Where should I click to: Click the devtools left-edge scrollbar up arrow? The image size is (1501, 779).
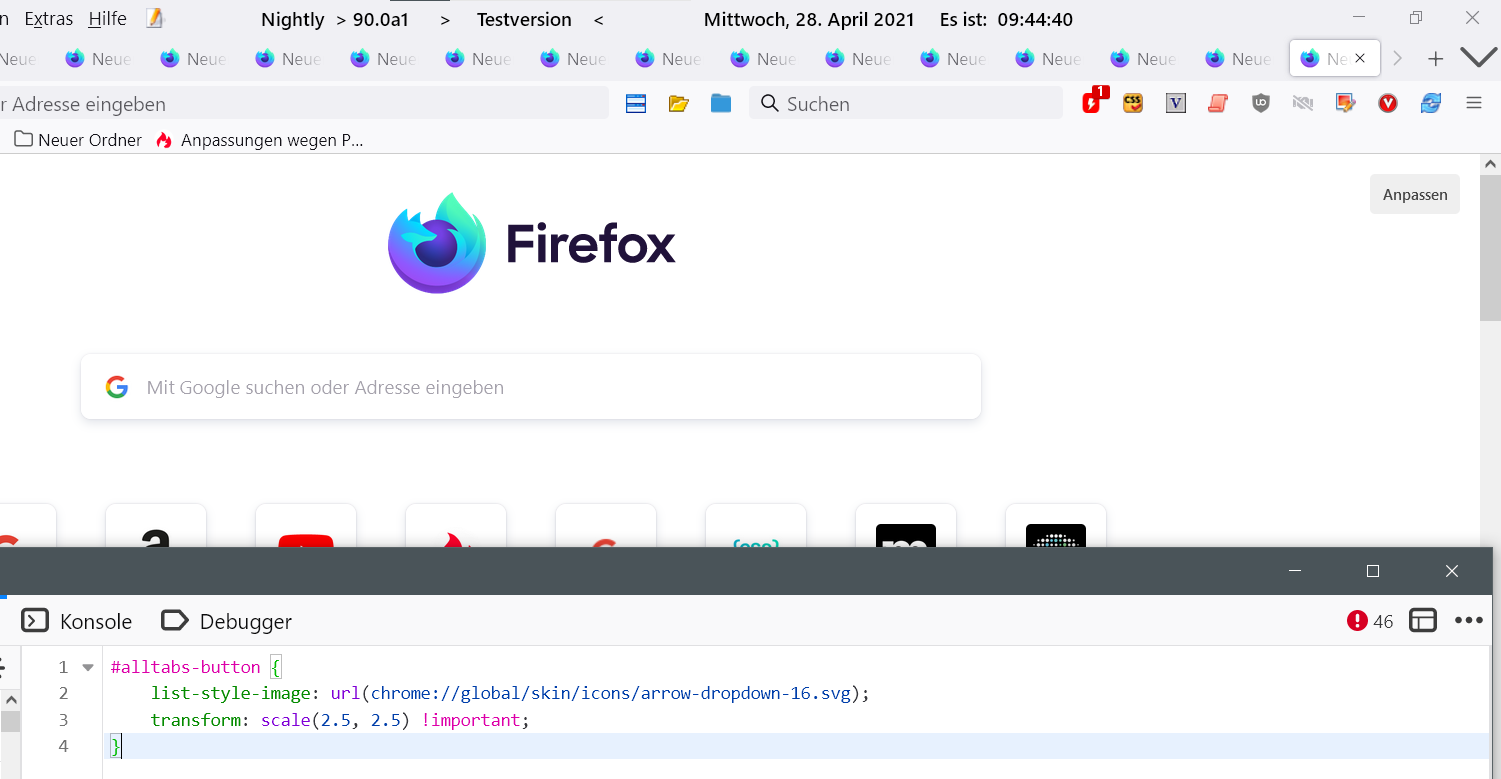pos(10,700)
